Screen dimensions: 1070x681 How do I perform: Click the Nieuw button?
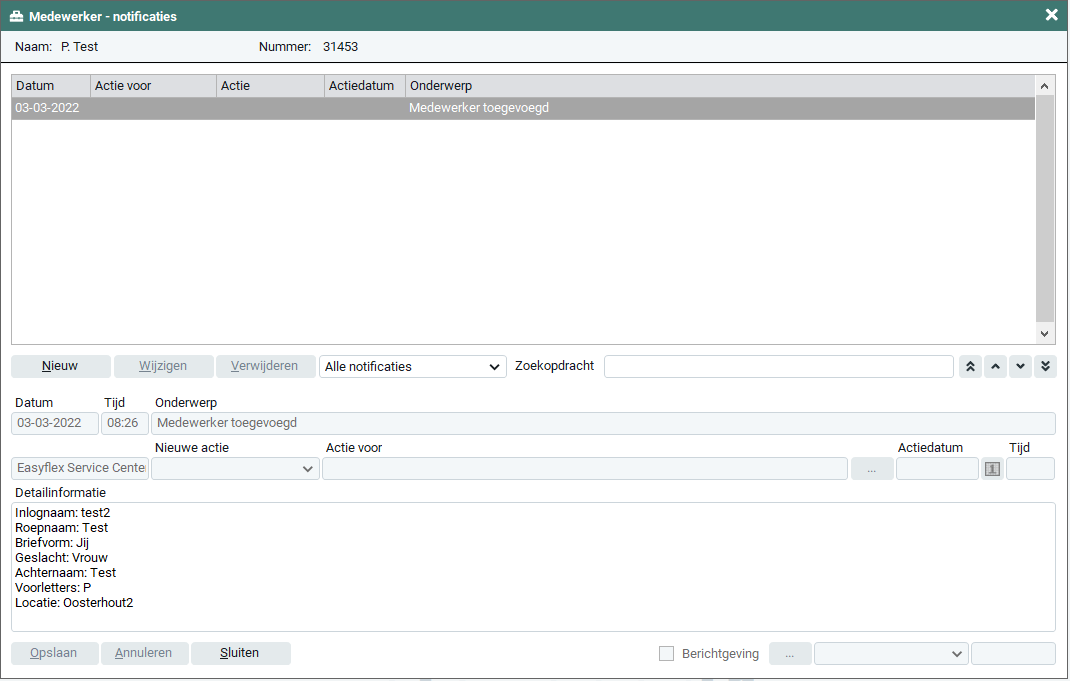[x=60, y=366]
